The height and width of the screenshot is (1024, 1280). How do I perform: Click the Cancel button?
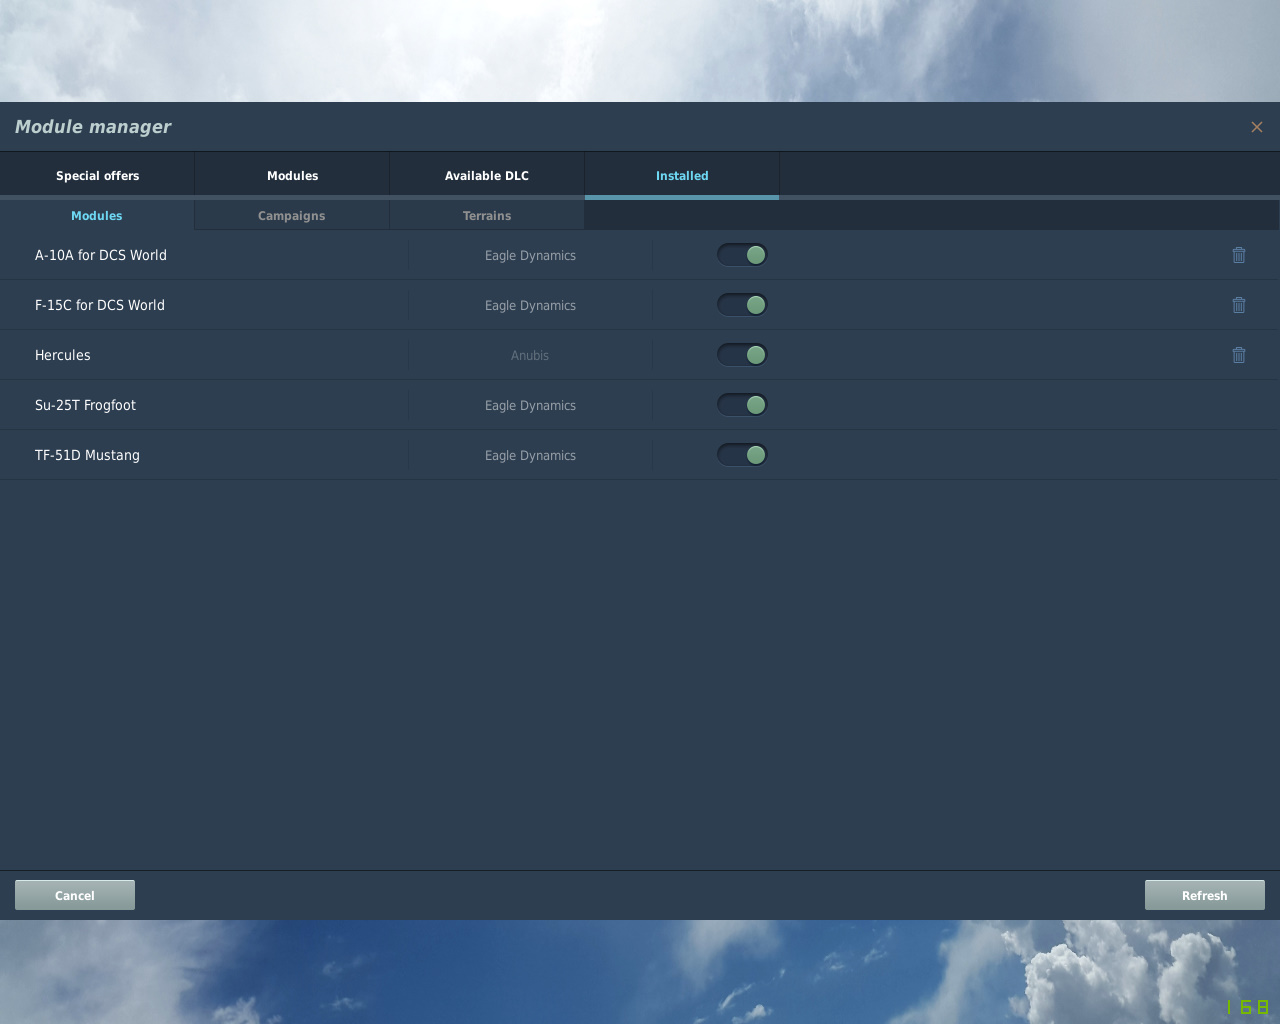[x=75, y=895]
